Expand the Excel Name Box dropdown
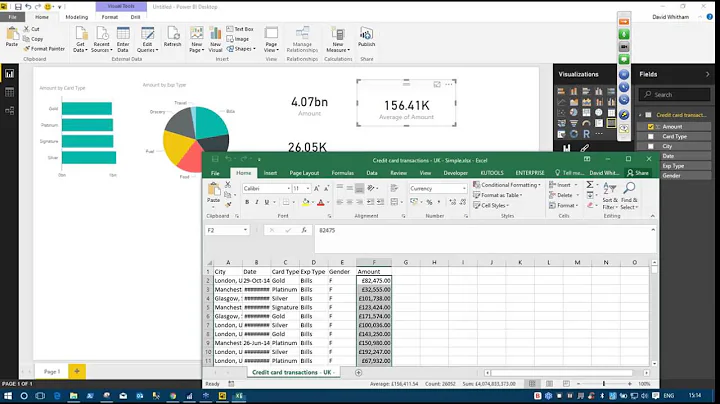Viewport: 720px width, 404px height. click(x=245, y=230)
